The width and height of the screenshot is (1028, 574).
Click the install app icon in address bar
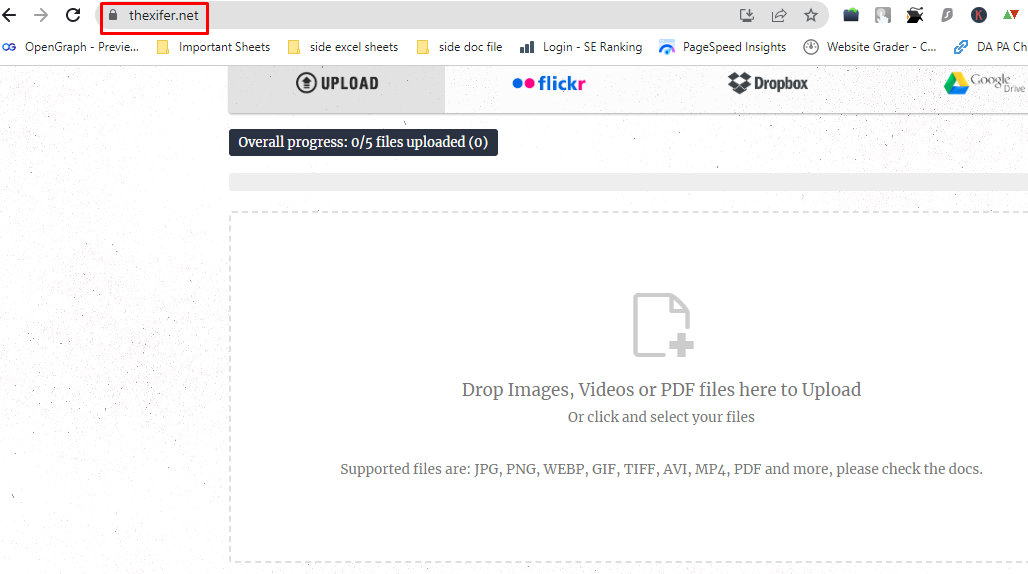coord(747,15)
